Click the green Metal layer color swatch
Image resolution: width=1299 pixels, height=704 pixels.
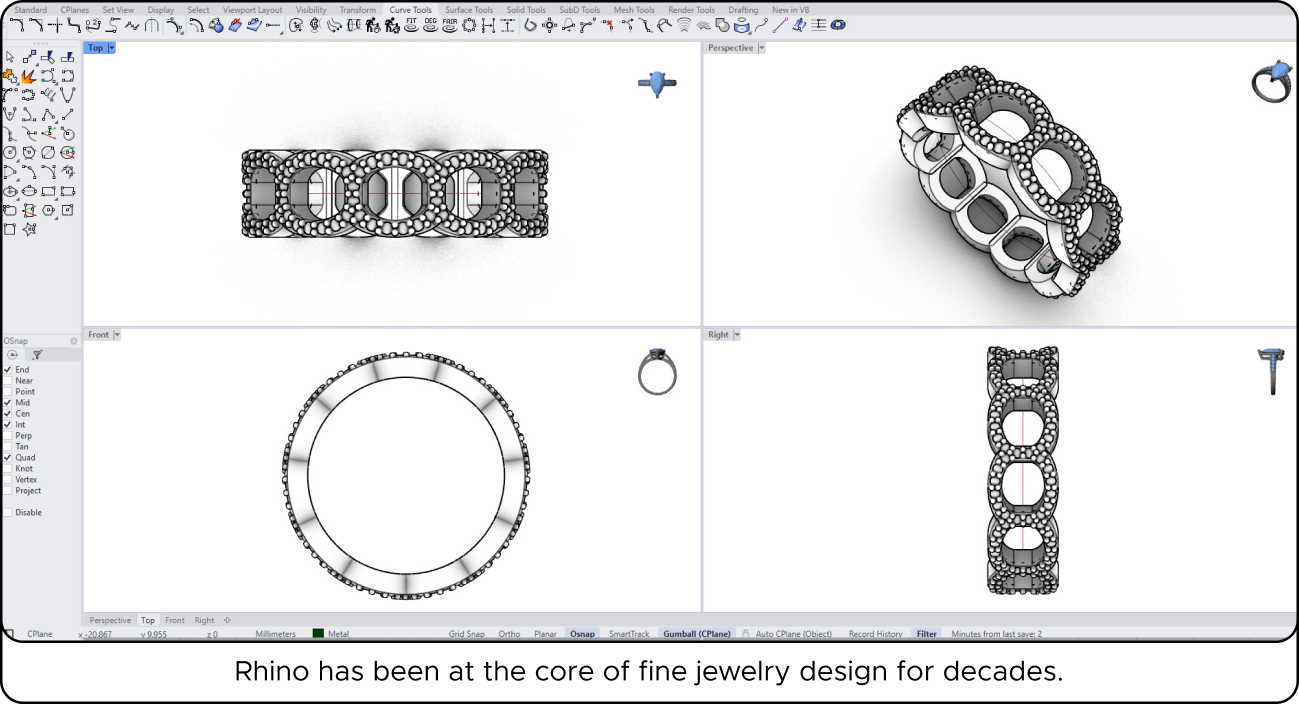click(318, 634)
